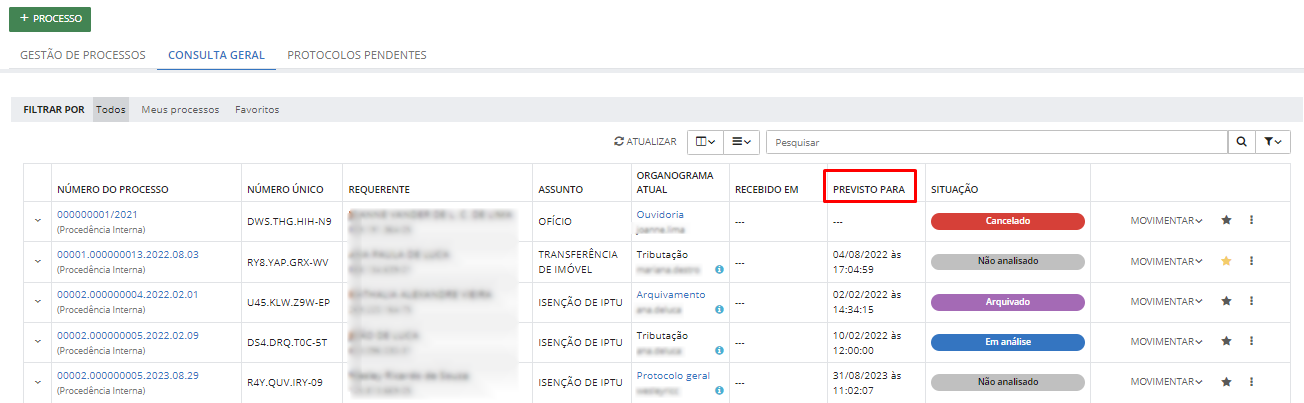Open MOVIMENTAR dropdown for process 000000001/2021

tap(1166, 221)
